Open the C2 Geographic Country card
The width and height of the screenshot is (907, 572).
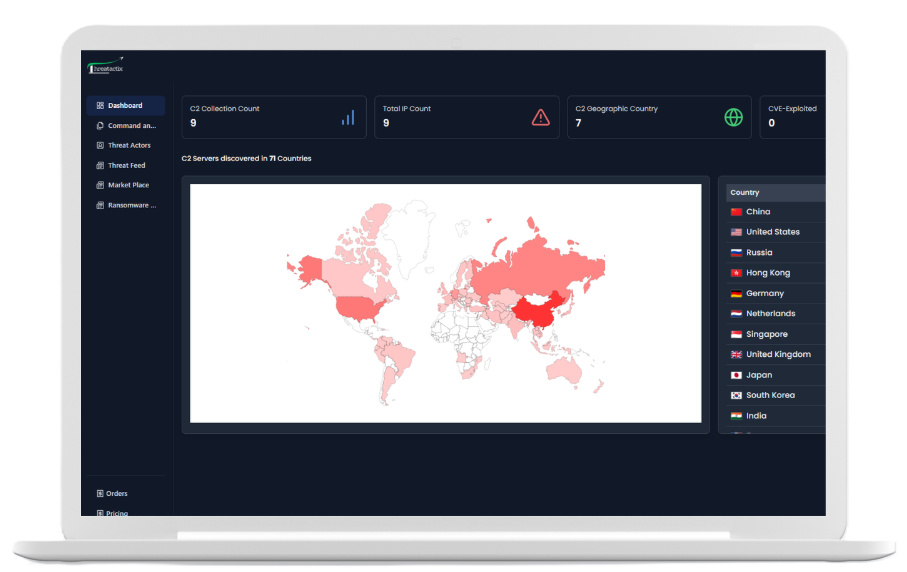pyautogui.click(x=659, y=117)
